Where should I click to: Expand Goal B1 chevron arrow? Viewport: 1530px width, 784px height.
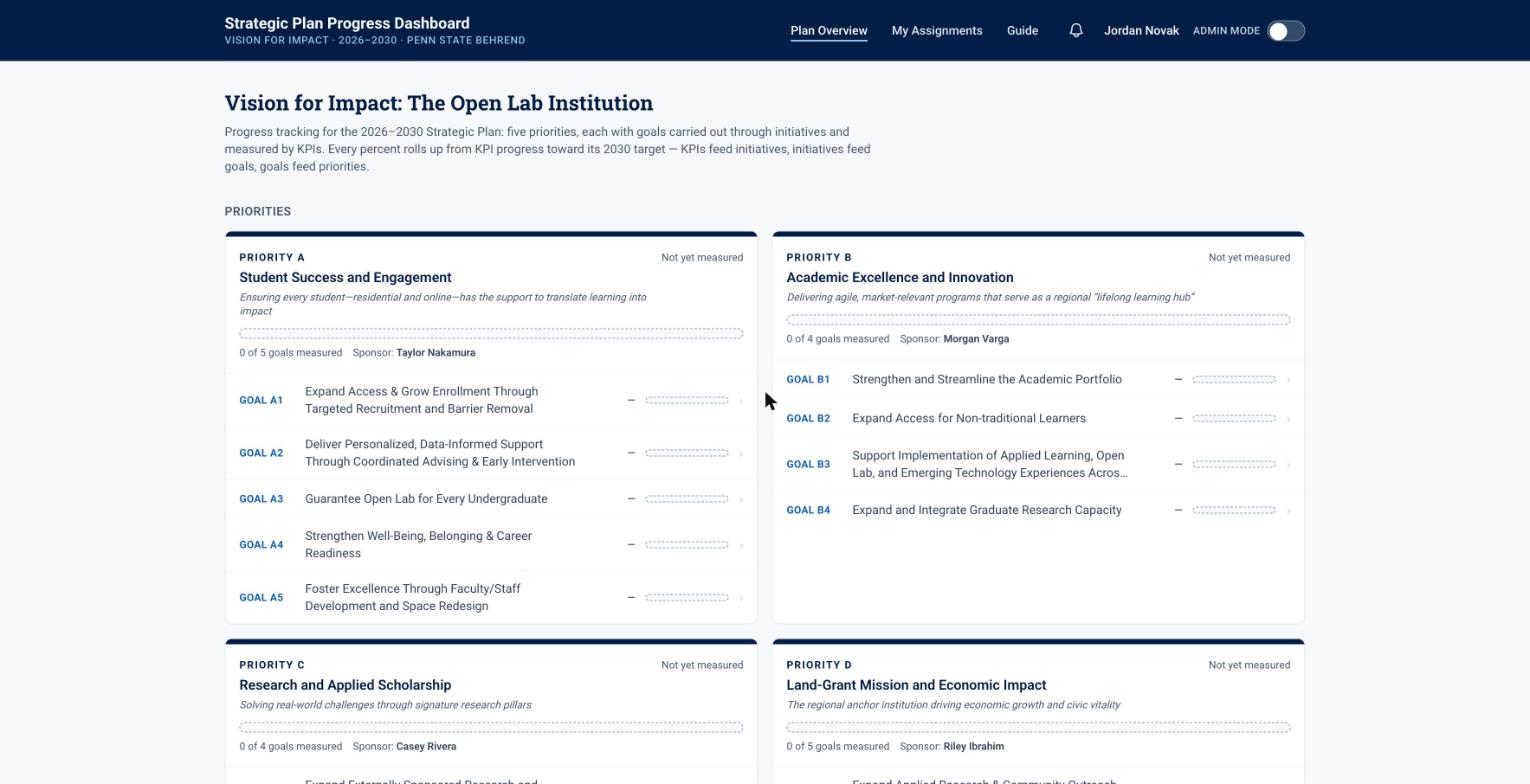pyautogui.click(x=1288, y=380)
